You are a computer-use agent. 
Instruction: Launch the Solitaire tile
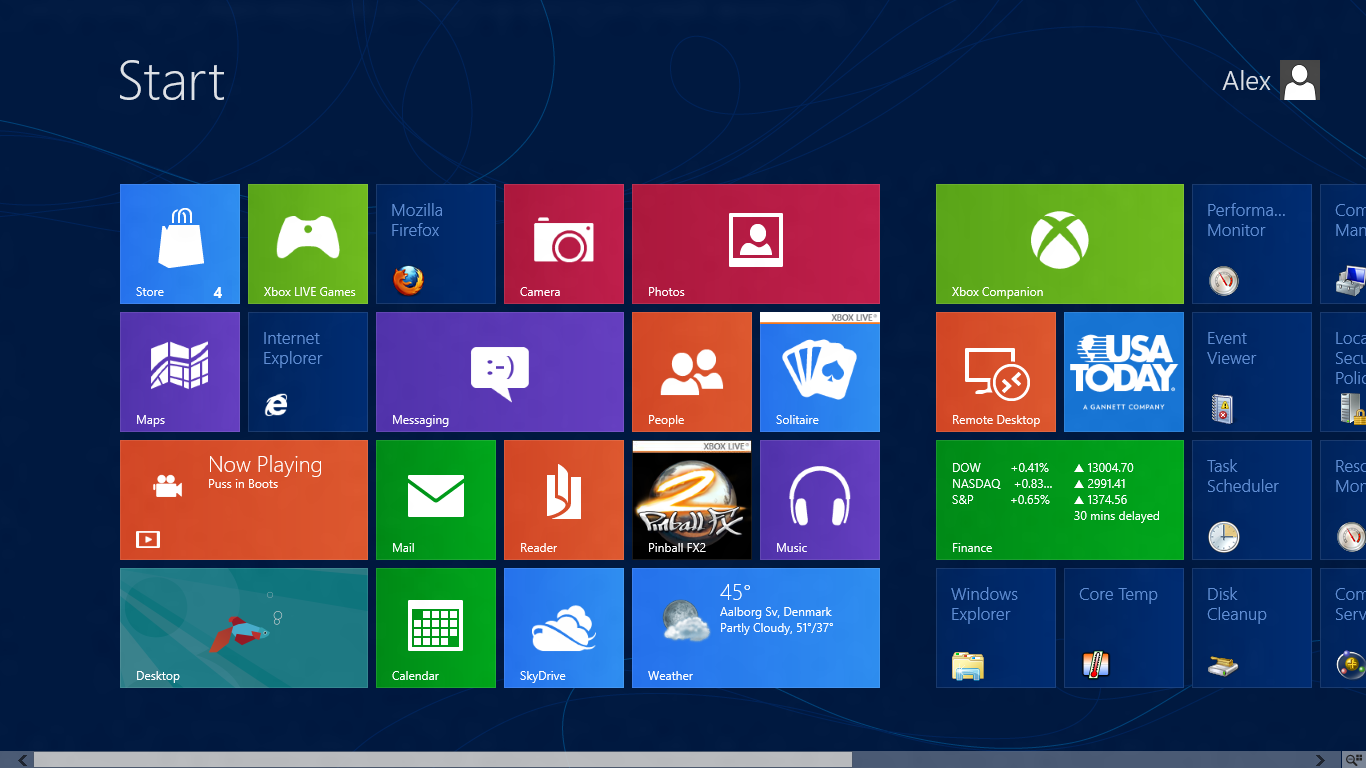[x=820, y=372]
